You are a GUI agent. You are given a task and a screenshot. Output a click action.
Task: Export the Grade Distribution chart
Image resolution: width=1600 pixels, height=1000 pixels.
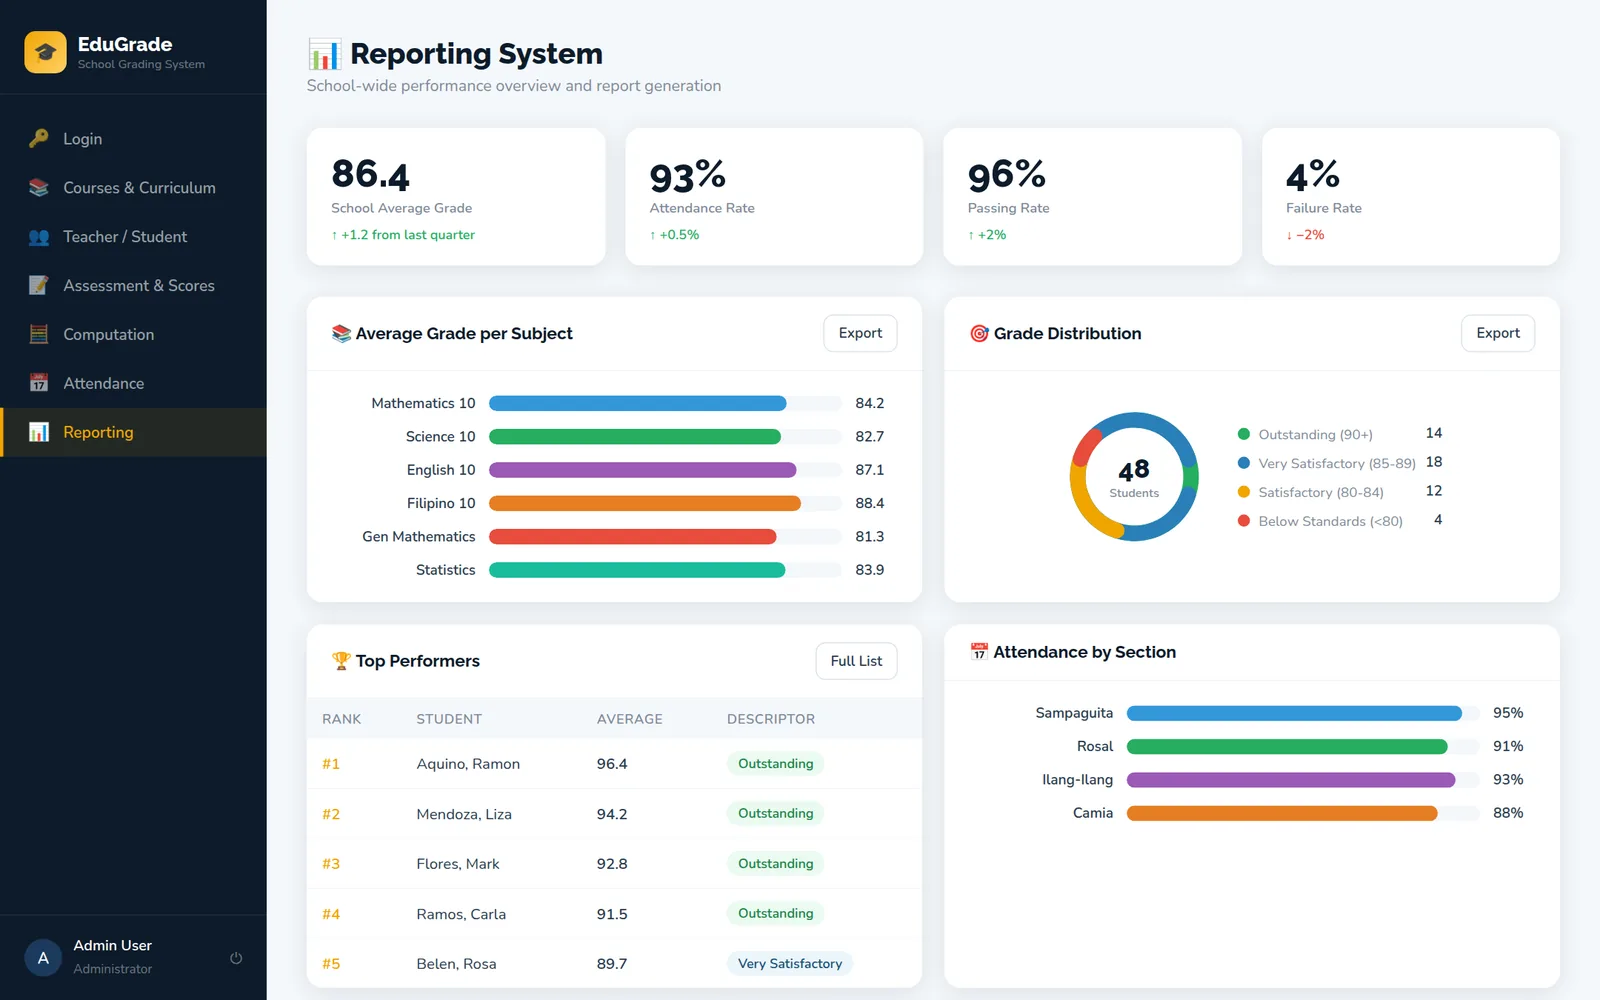(x=1498, y=333)
